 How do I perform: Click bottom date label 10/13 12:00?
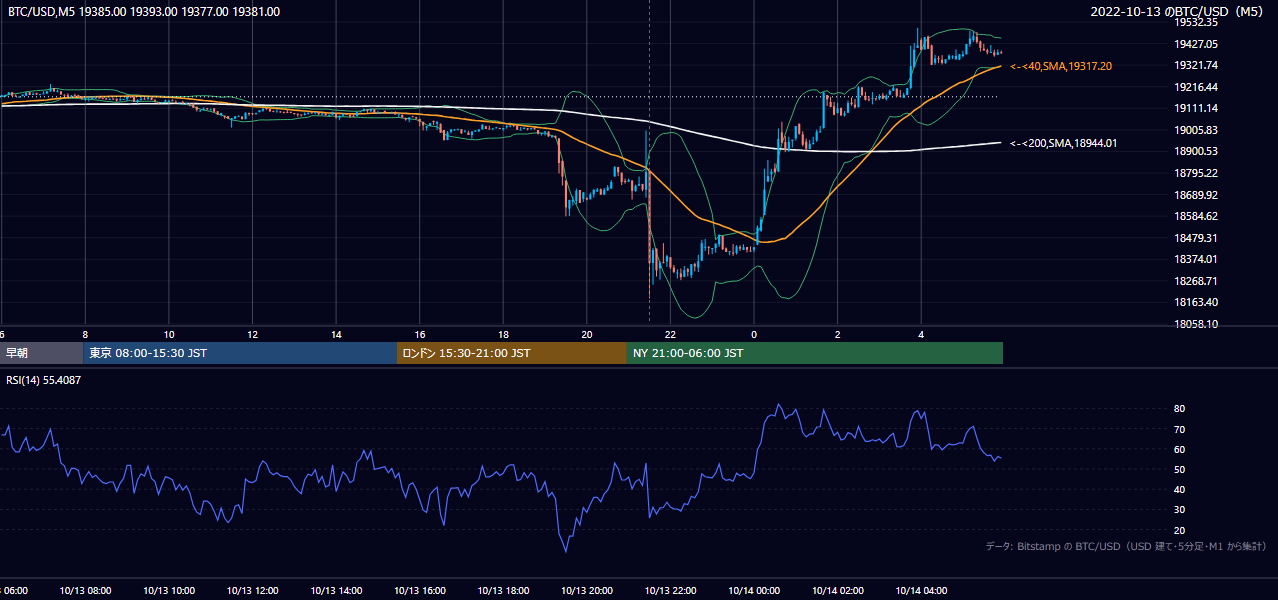click(252, 591)
